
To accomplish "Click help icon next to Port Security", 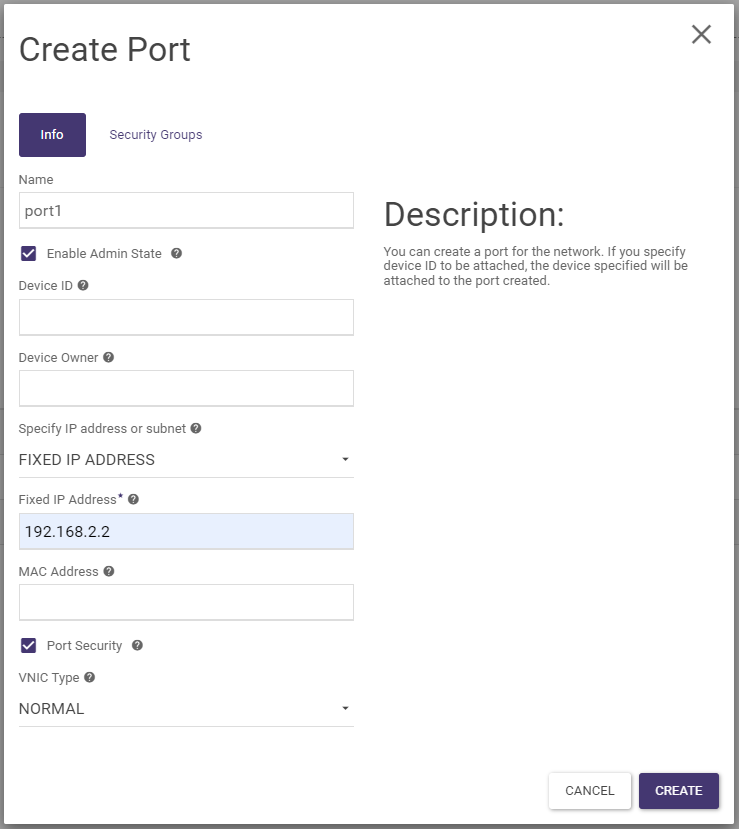I will point(137,645).
